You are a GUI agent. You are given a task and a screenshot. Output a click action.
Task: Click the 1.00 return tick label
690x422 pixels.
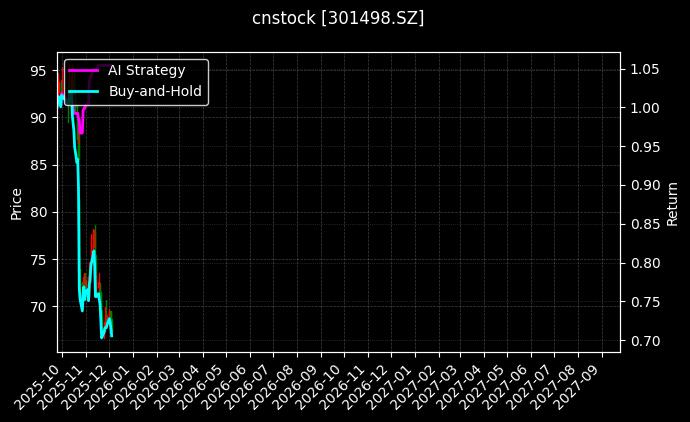click(644, 108)
